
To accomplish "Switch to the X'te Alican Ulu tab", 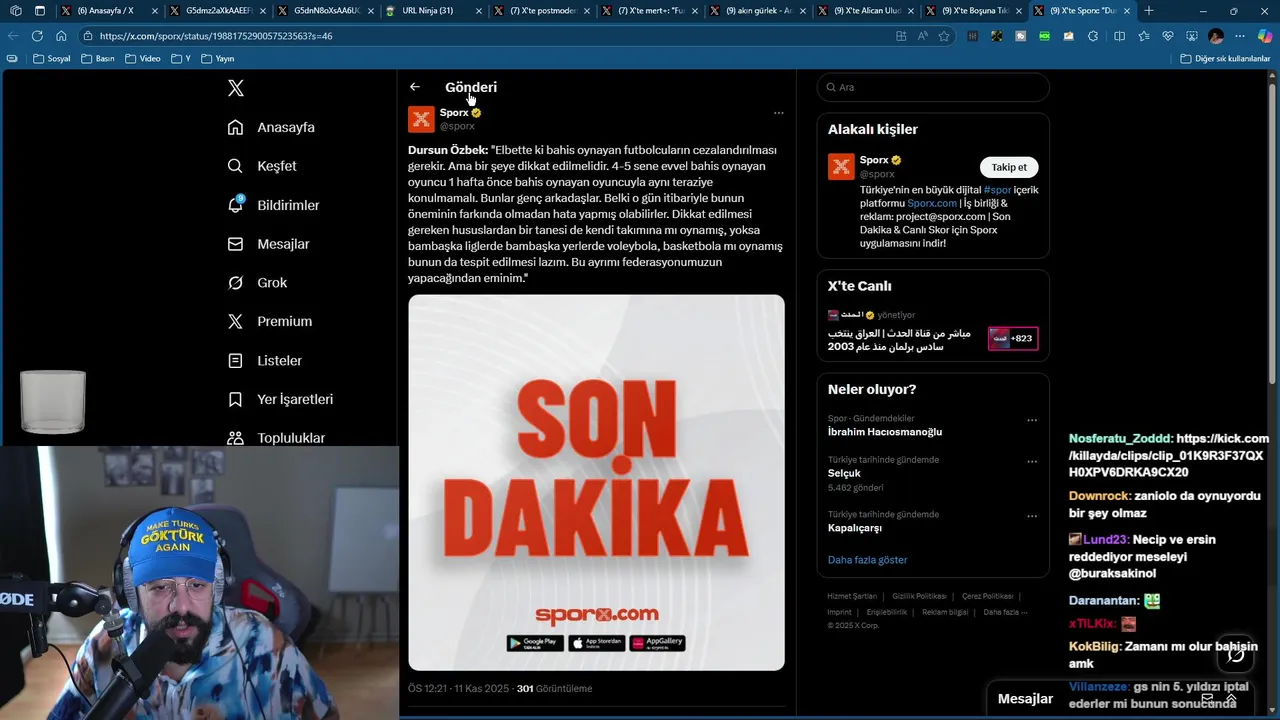I will click(x=866, y=11).
